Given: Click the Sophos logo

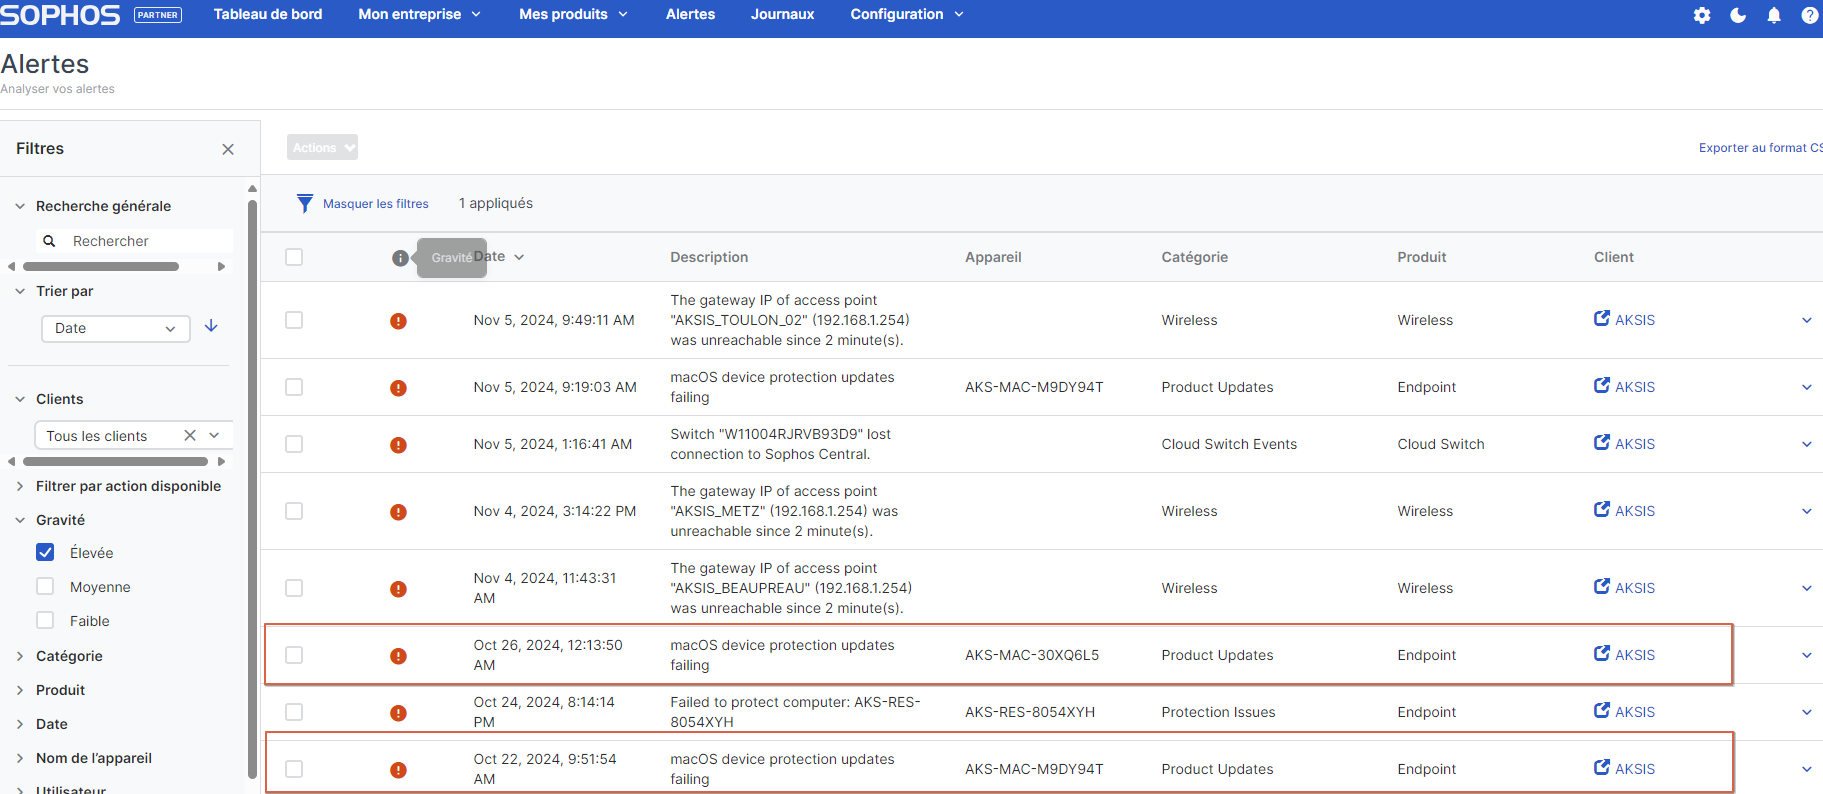Looking at the screenshot, I should pos(60,15).
